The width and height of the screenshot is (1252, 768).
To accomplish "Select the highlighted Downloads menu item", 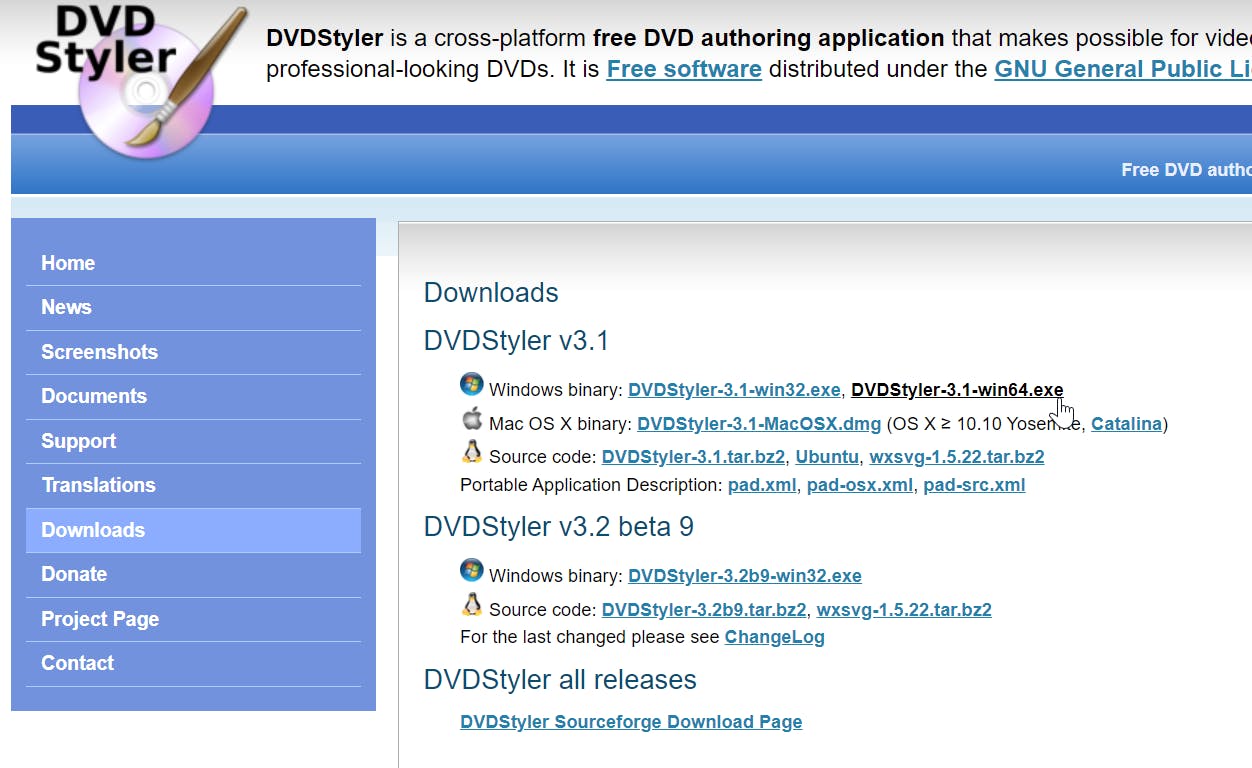I will 193,530.
